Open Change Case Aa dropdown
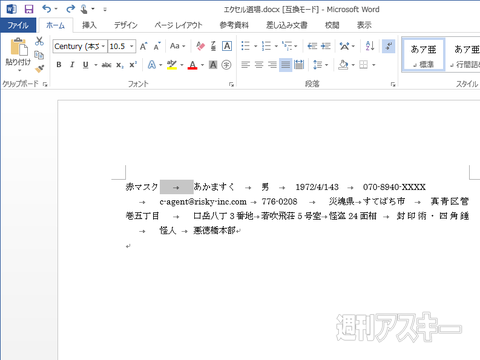 click(177, 46)
